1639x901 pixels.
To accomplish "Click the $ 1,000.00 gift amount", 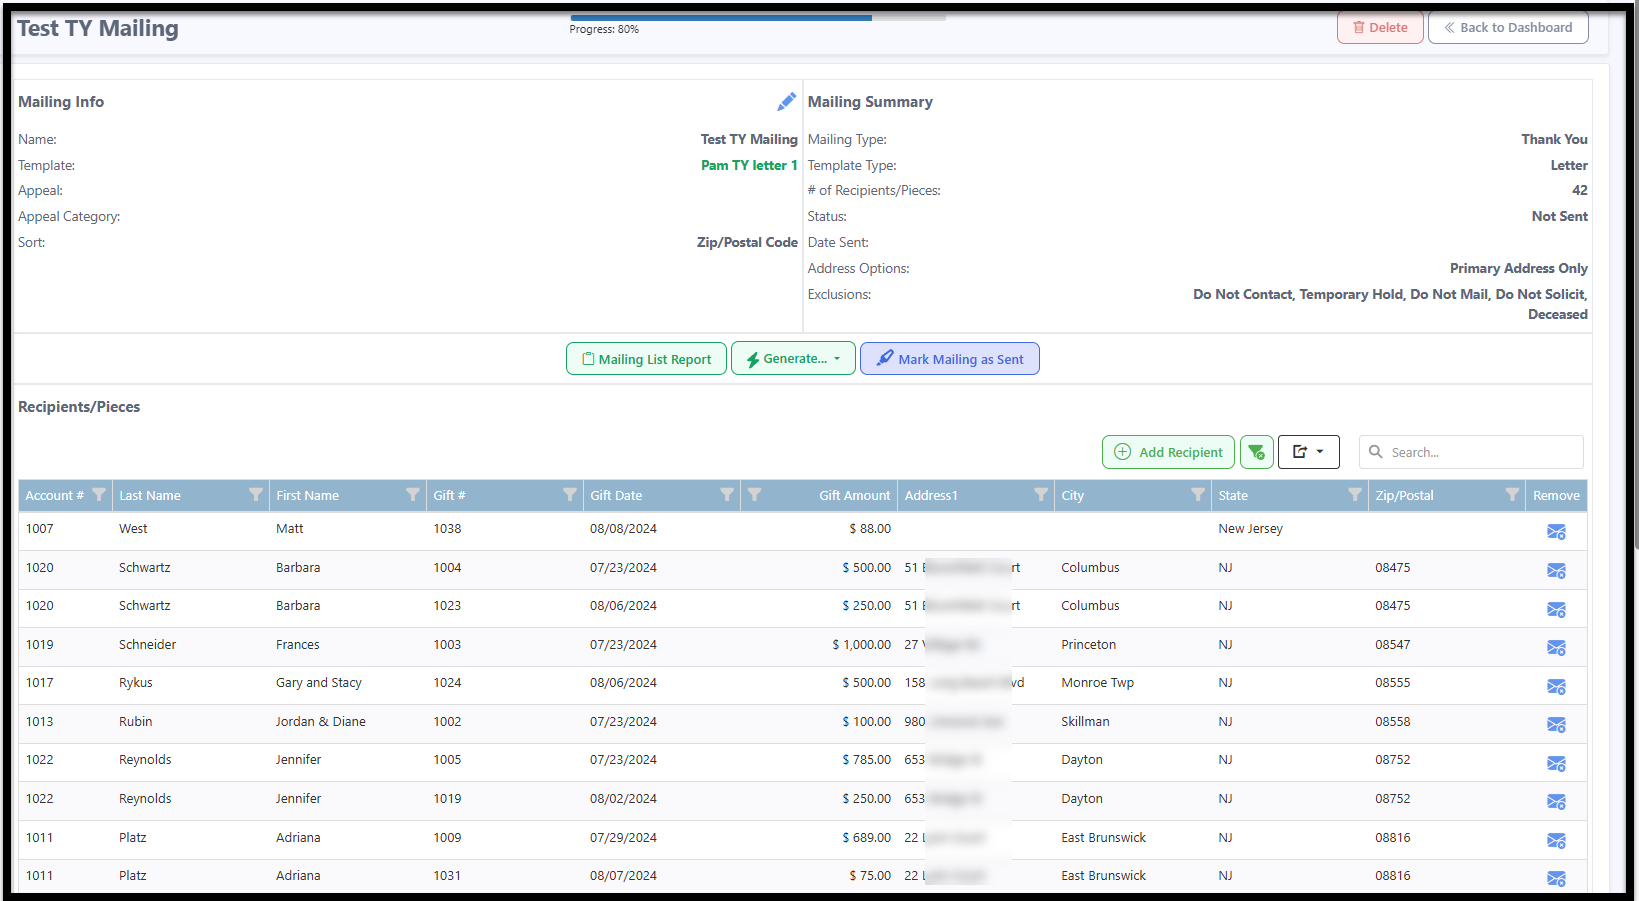I will pos(861,645).
